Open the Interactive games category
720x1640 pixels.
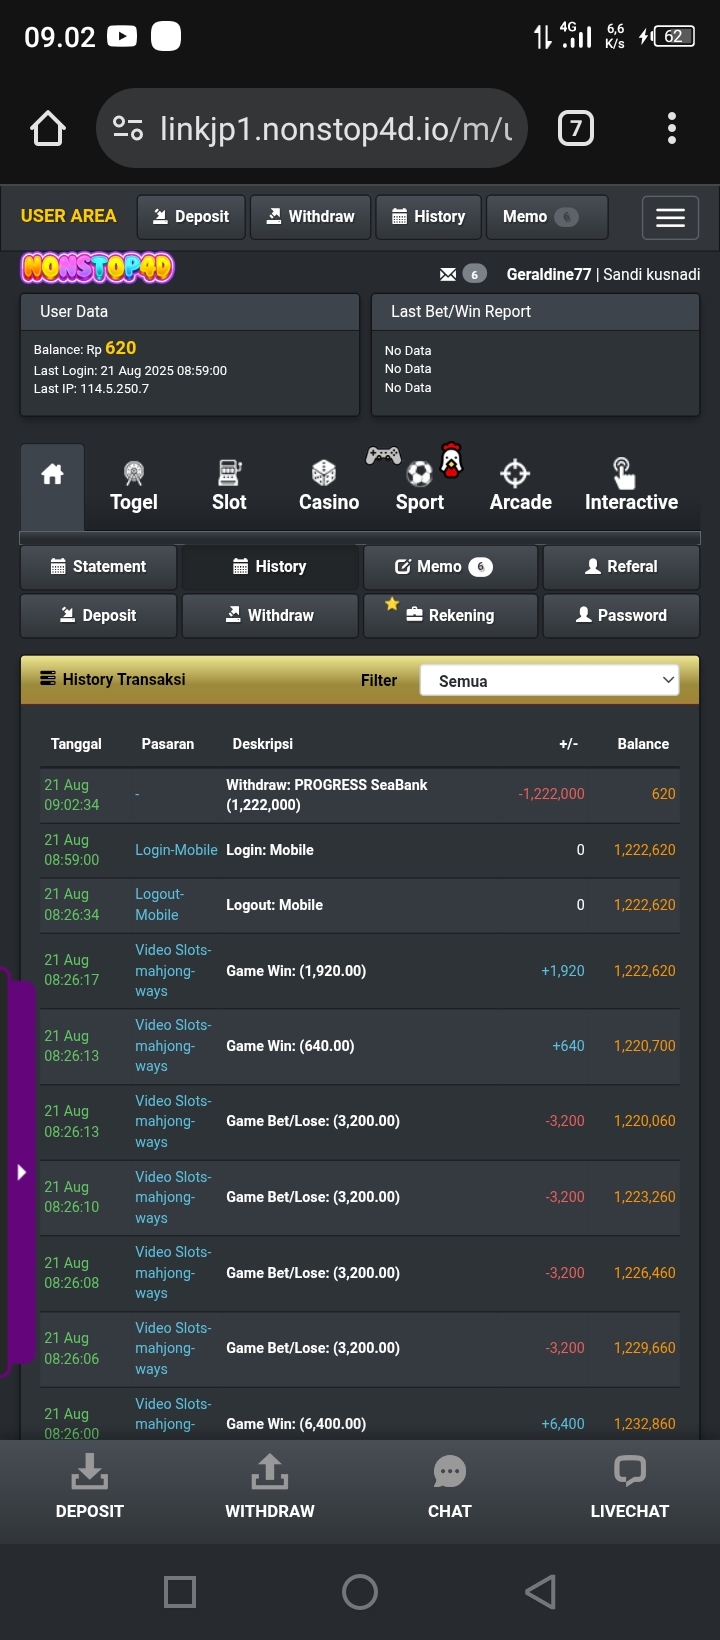631,487
